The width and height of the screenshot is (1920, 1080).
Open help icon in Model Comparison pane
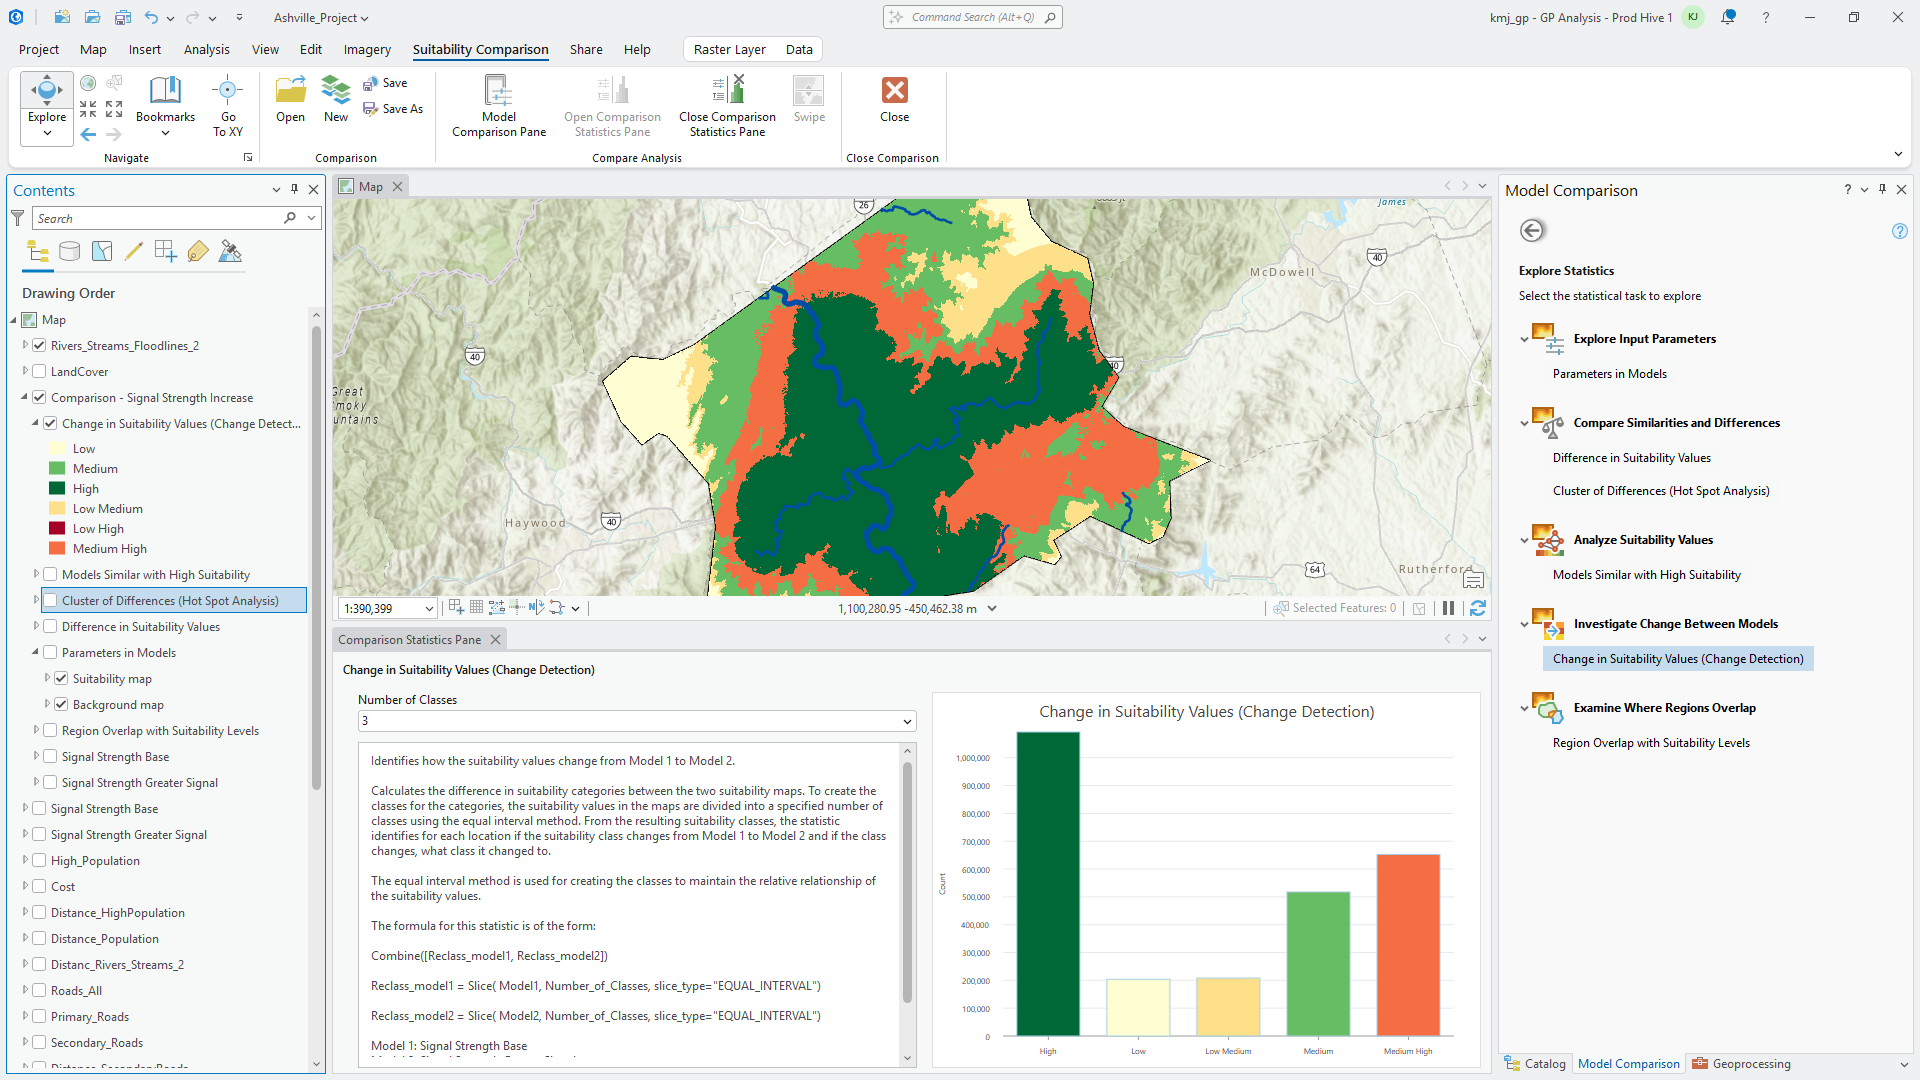[x=1900, y=231]
